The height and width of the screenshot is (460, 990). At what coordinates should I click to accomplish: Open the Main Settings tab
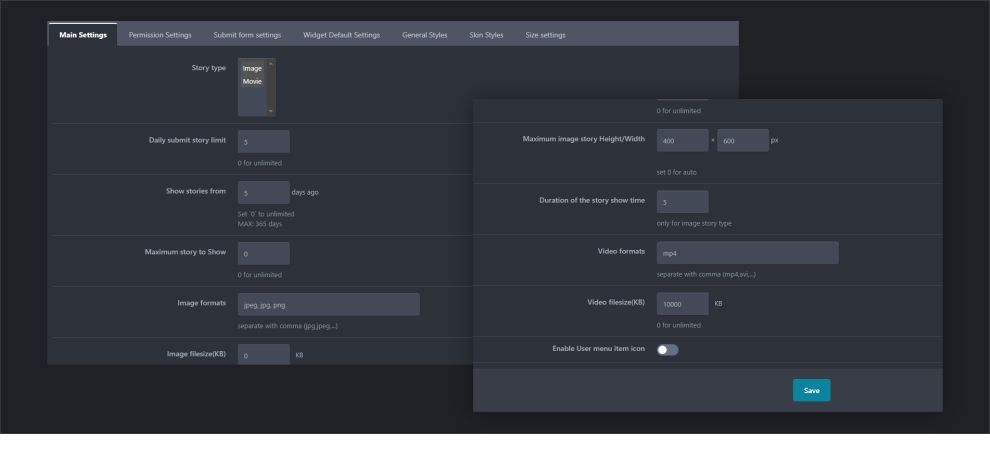[x=83, y=35]
